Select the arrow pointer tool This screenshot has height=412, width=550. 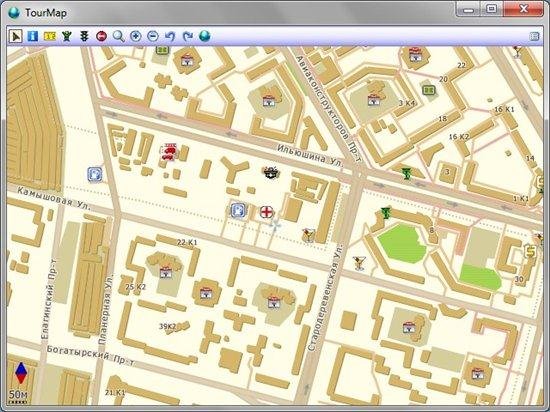(x=15, y=36)
